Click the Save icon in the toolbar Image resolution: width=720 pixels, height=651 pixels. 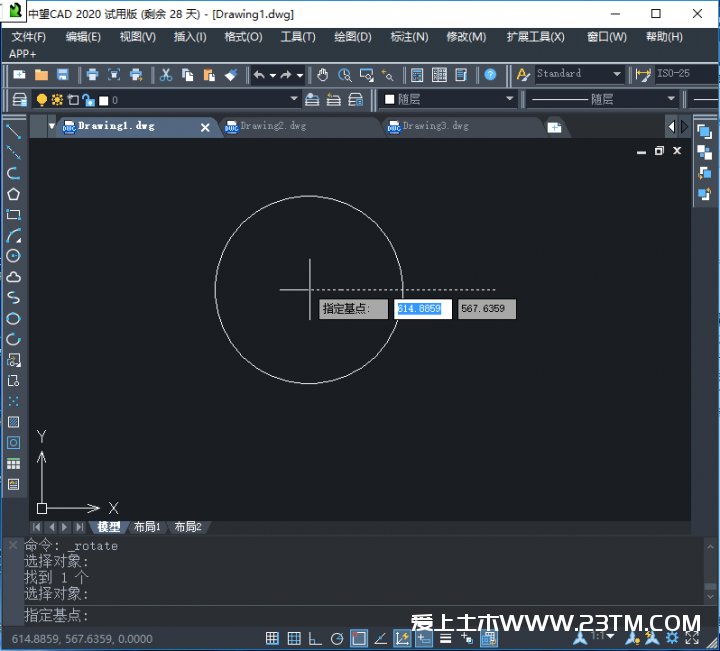[x=62, y=75]
